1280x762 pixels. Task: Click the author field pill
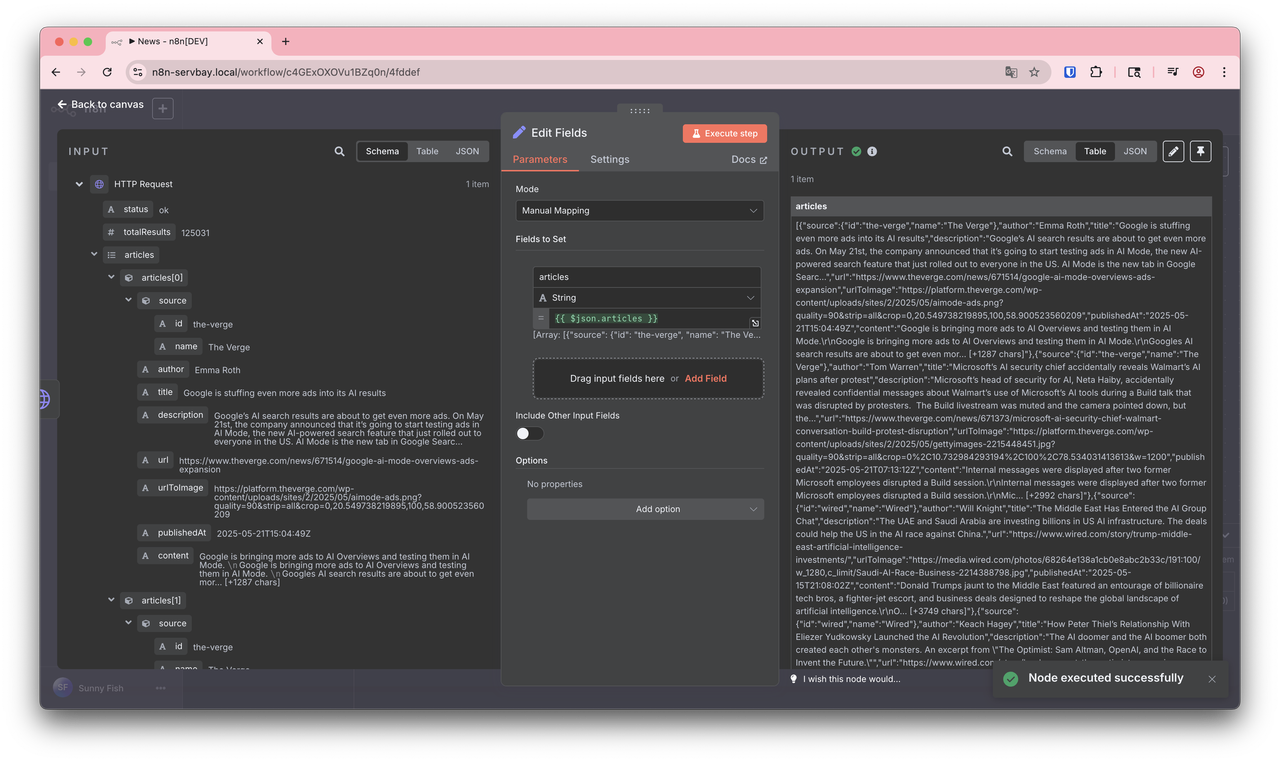click(163, 369)
